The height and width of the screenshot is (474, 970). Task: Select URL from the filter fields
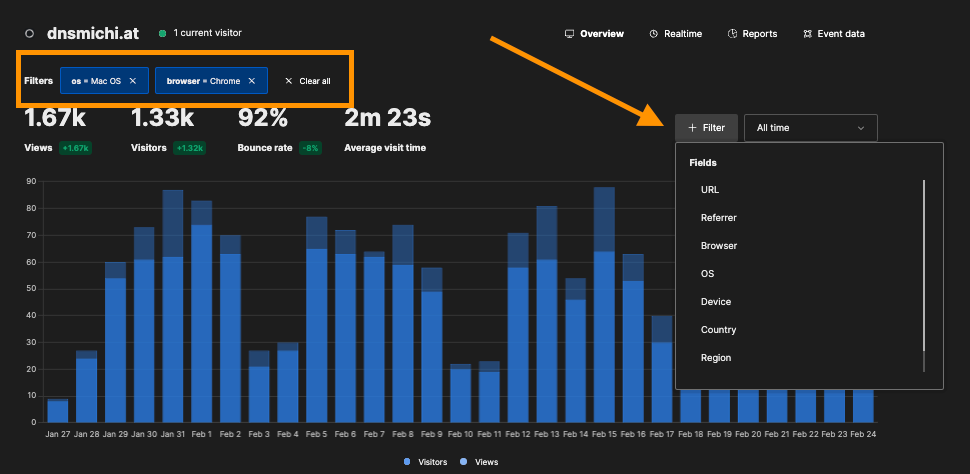point(710,190)
